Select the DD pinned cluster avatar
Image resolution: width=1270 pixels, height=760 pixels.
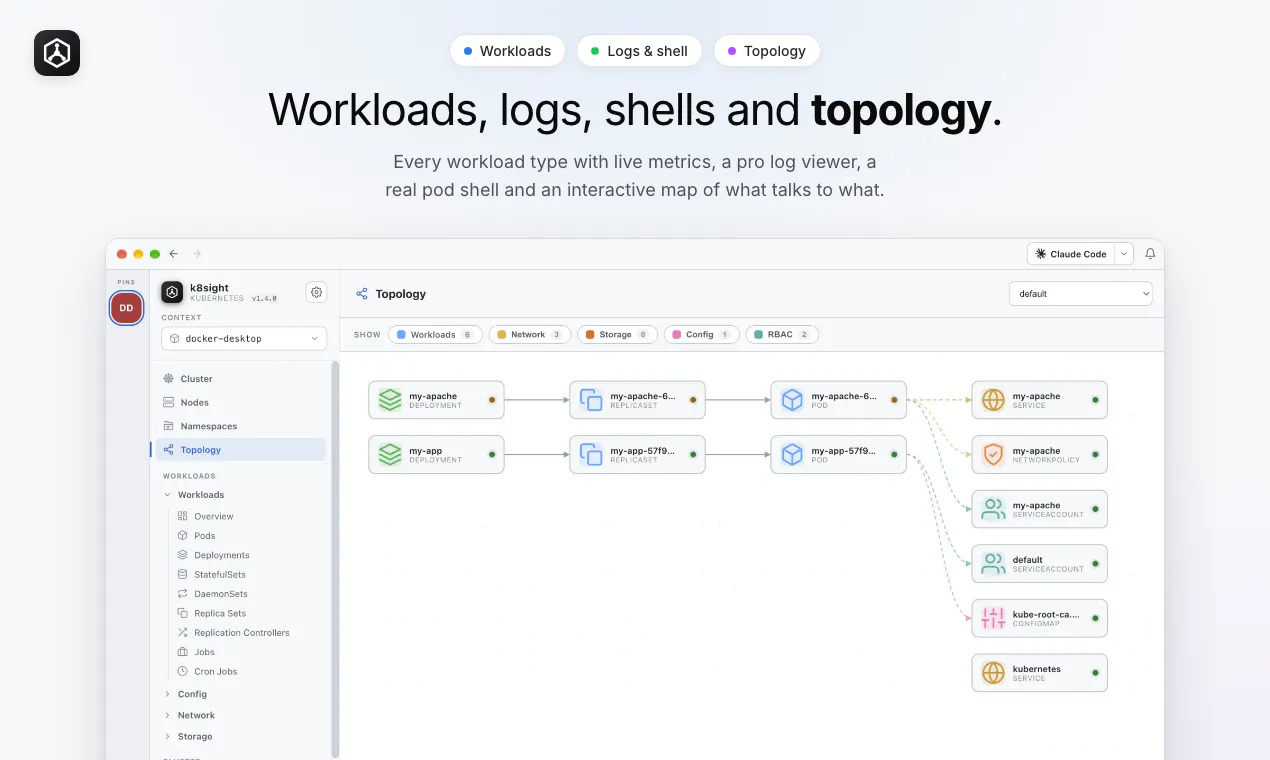(x=126, y=308)
